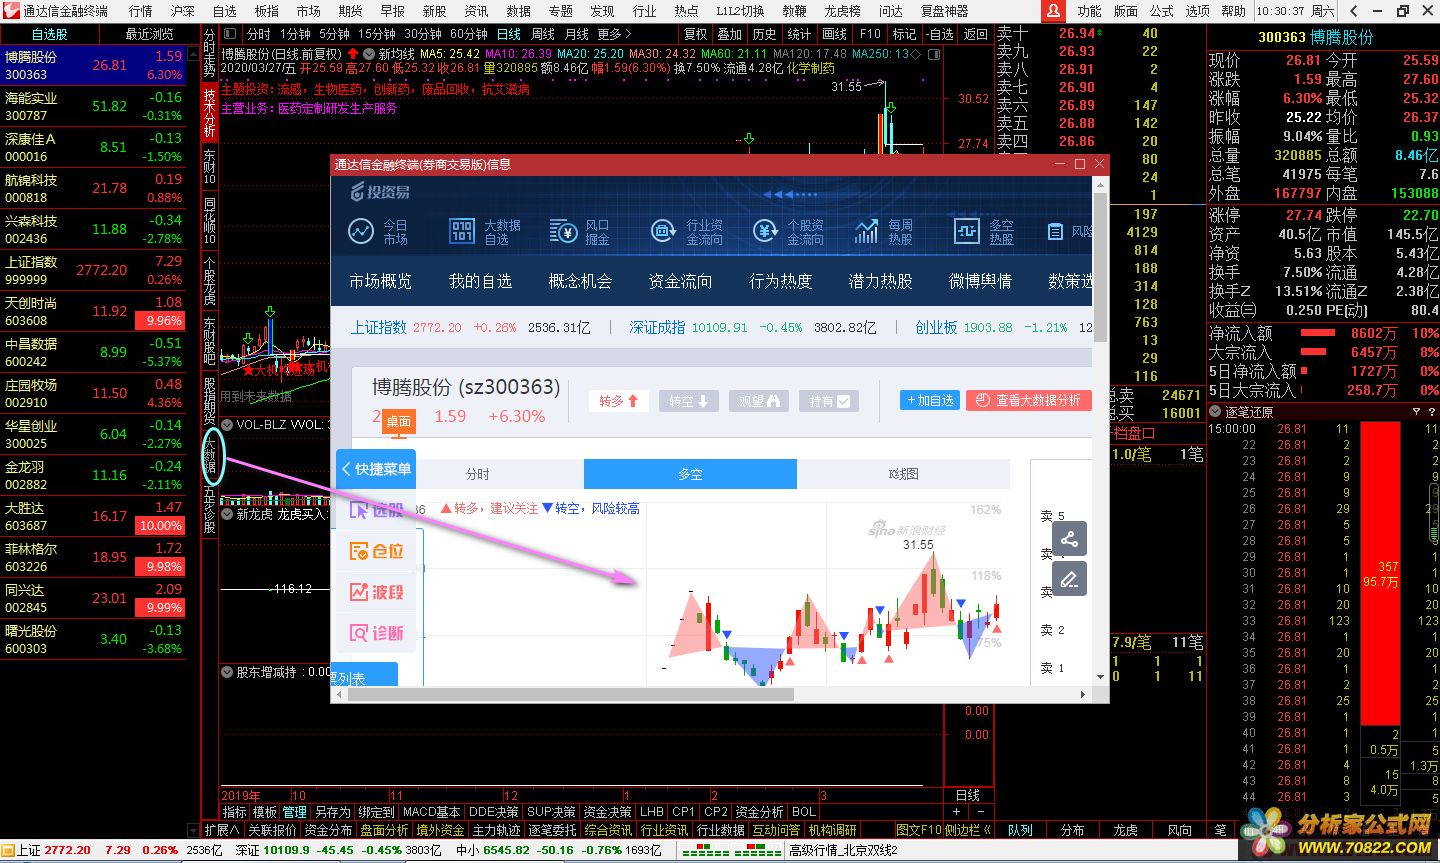Click 投资易 logo in info window
Viewport: 1440px width, 863px height.
pos(380,191)
